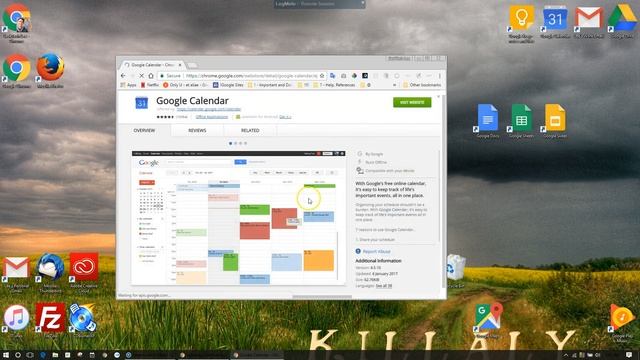This screenshot has height=360, width=640.
Task: Select the third screenshot carousel dot
Action: coord(240,143)
